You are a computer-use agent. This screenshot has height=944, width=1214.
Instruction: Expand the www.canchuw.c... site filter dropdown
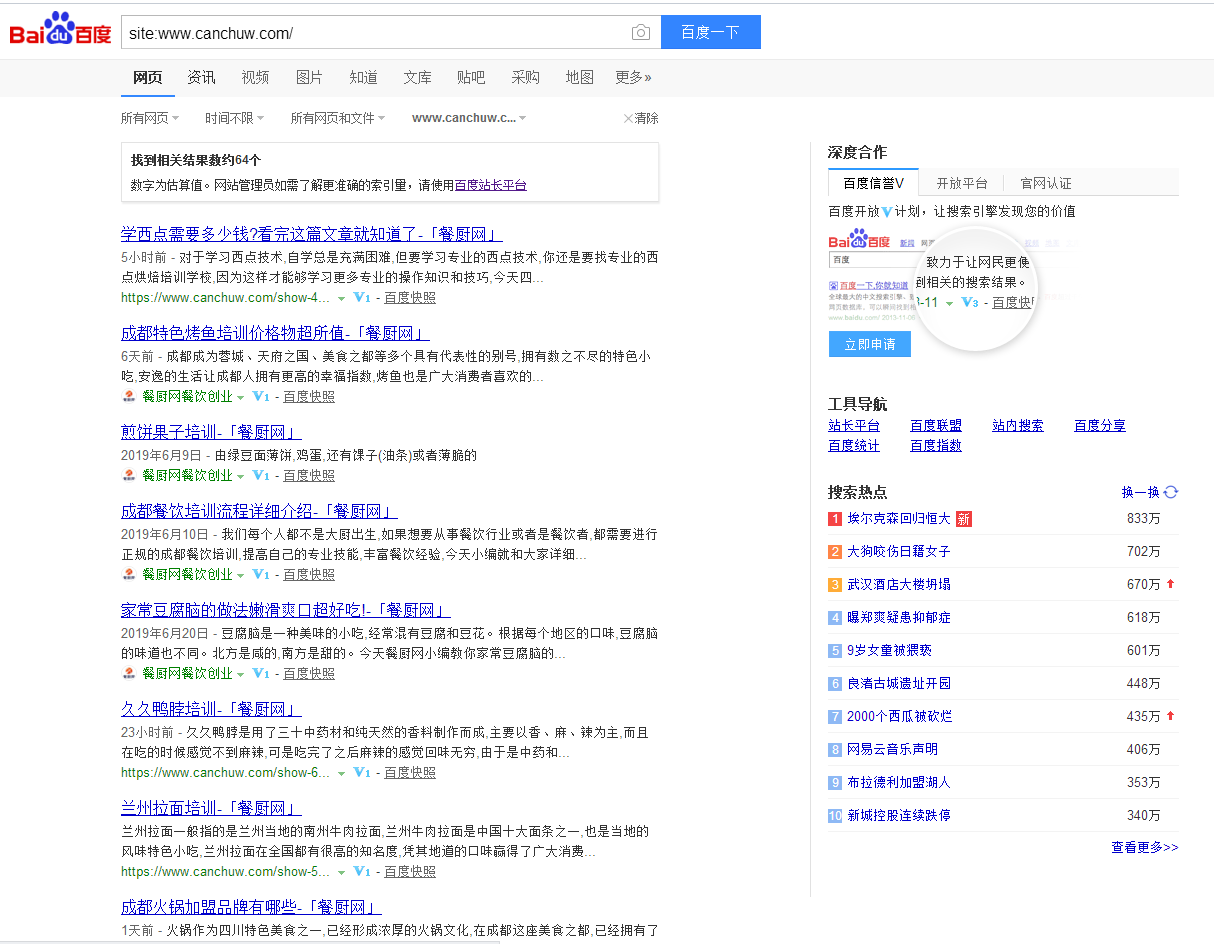[x=469, y=118]
